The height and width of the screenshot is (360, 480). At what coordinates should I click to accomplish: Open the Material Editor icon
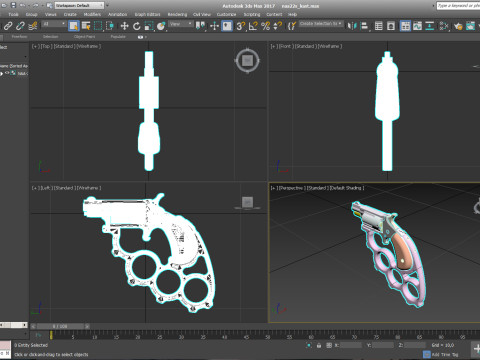click(444, 26)
